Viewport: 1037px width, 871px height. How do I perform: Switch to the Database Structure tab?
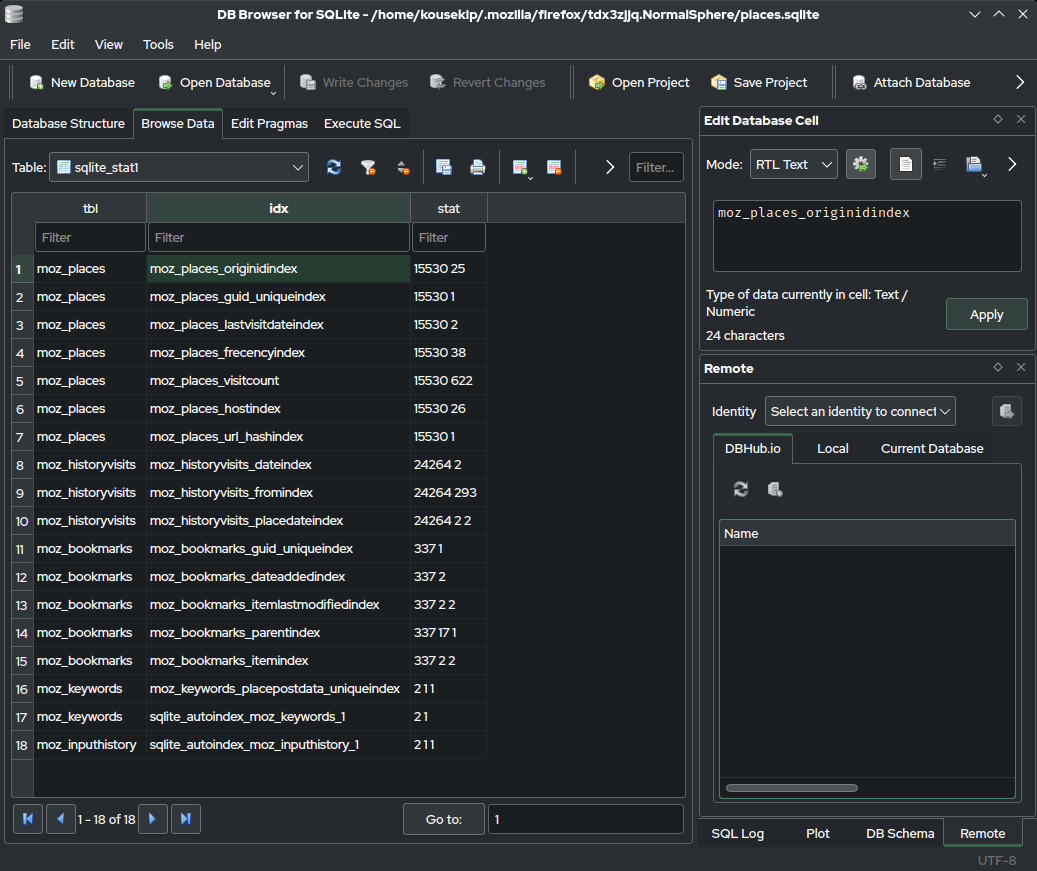[x=68, y=124]
